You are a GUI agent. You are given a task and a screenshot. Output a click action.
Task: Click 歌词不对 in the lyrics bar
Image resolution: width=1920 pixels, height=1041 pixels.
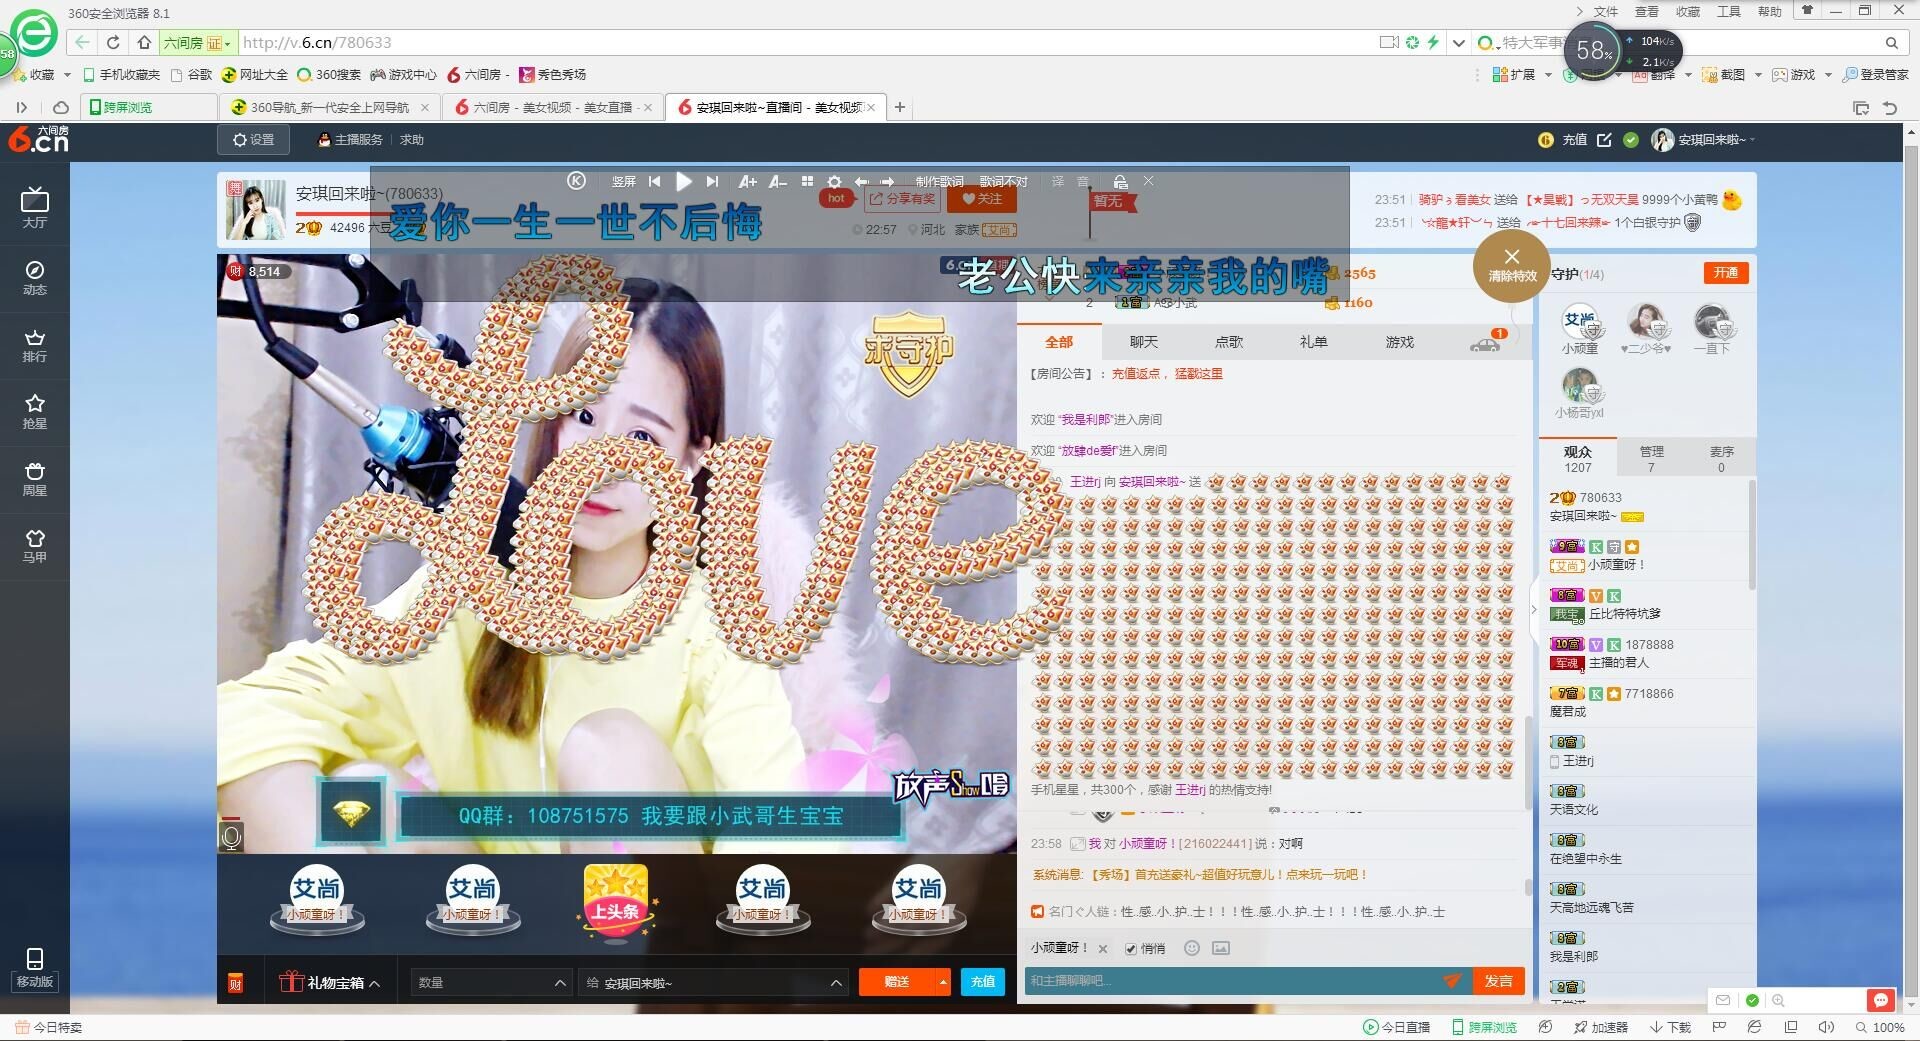point(1003,181)
